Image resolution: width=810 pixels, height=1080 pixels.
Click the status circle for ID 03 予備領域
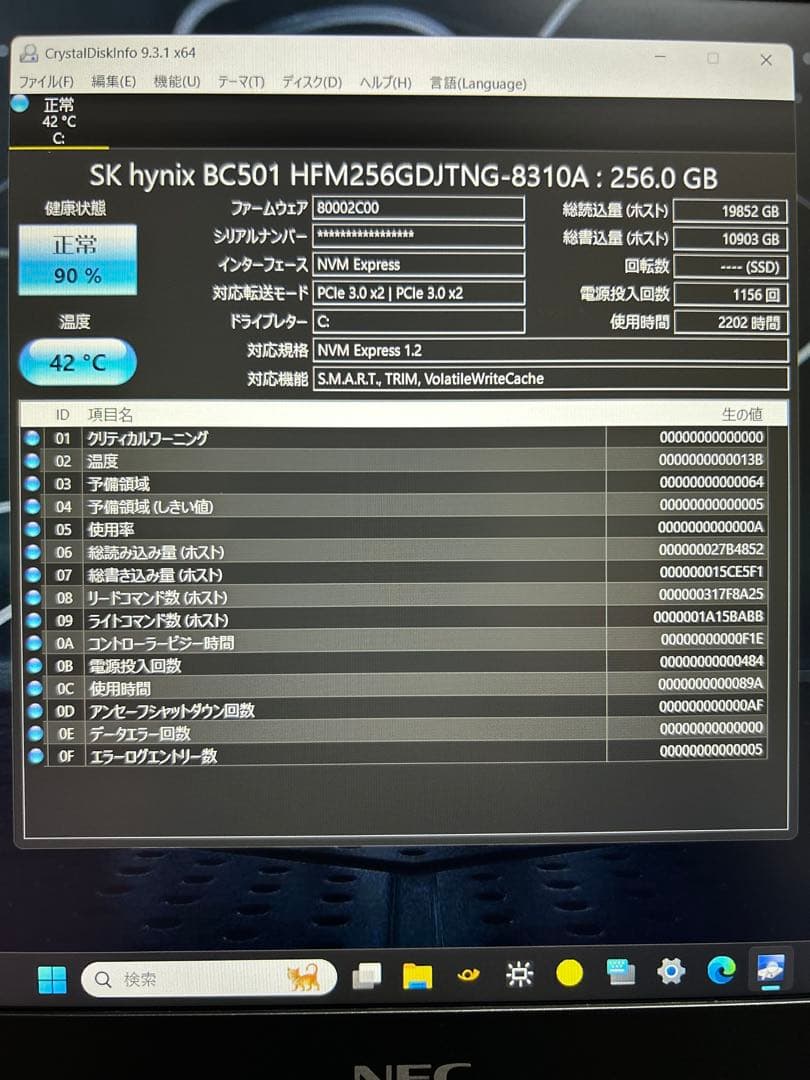pyautogui.click(x=32, y=484)
